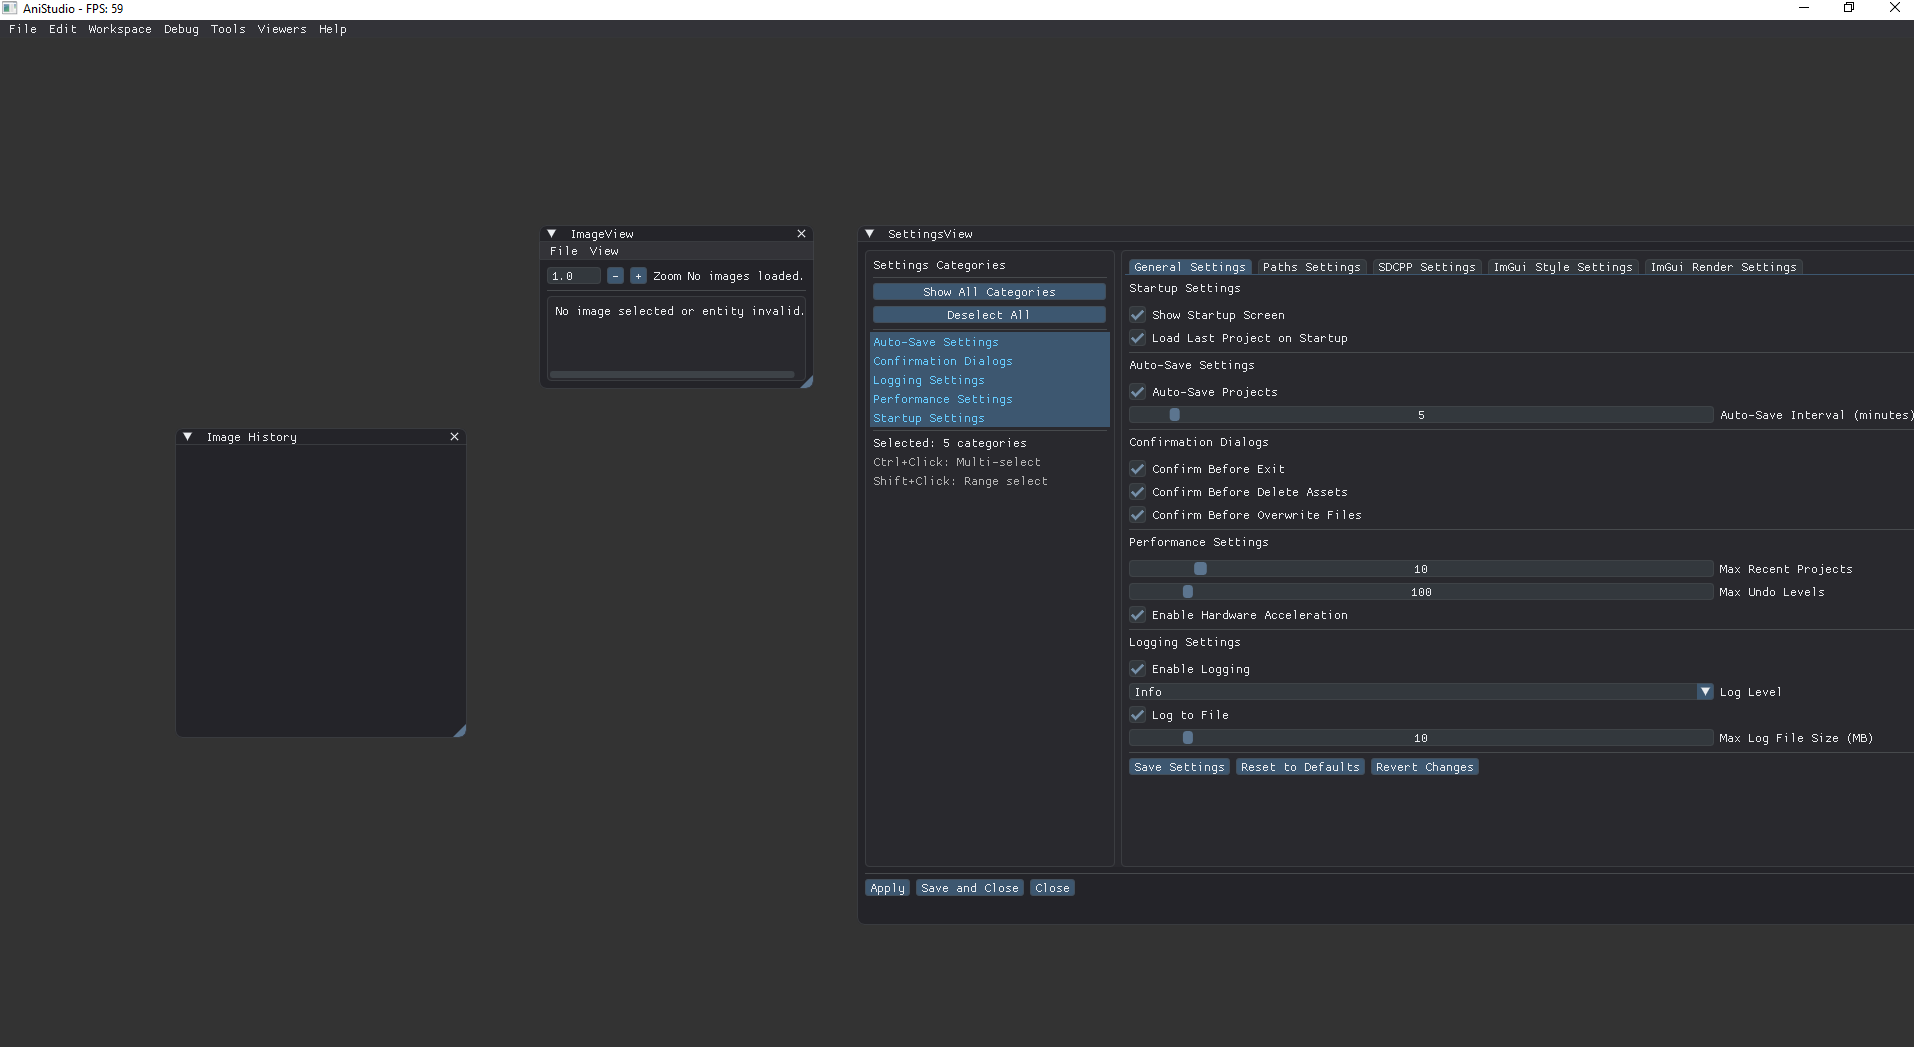Toggle Confirm Before Delete Assets checkbox

click(1138, 492)
